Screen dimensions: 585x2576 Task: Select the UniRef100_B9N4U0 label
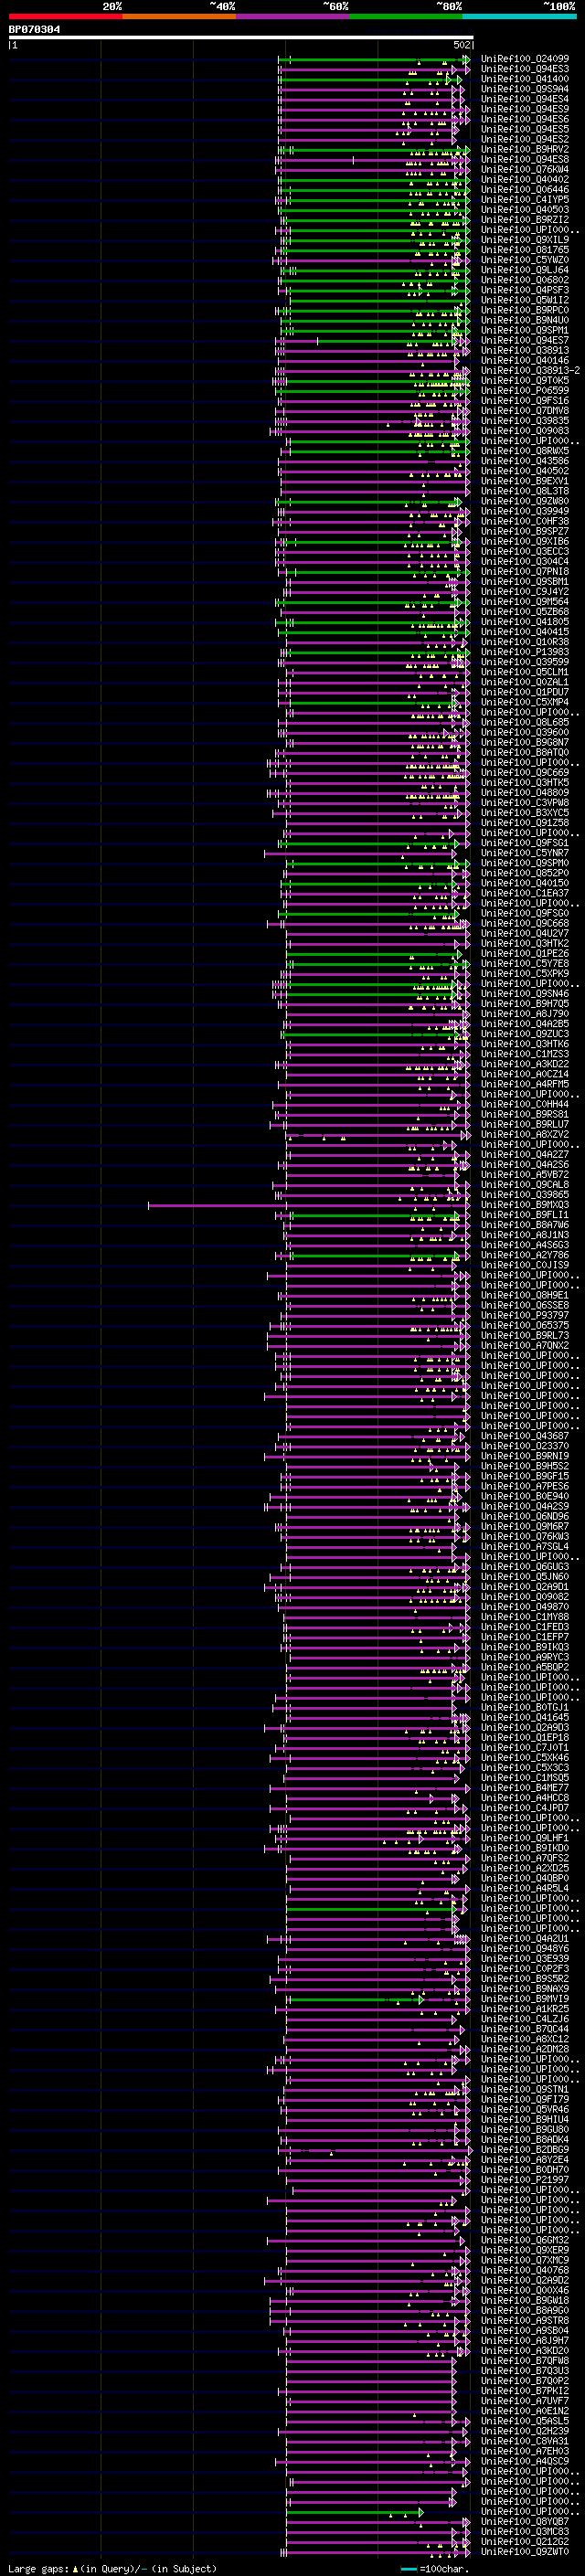[x=525, y=320]
